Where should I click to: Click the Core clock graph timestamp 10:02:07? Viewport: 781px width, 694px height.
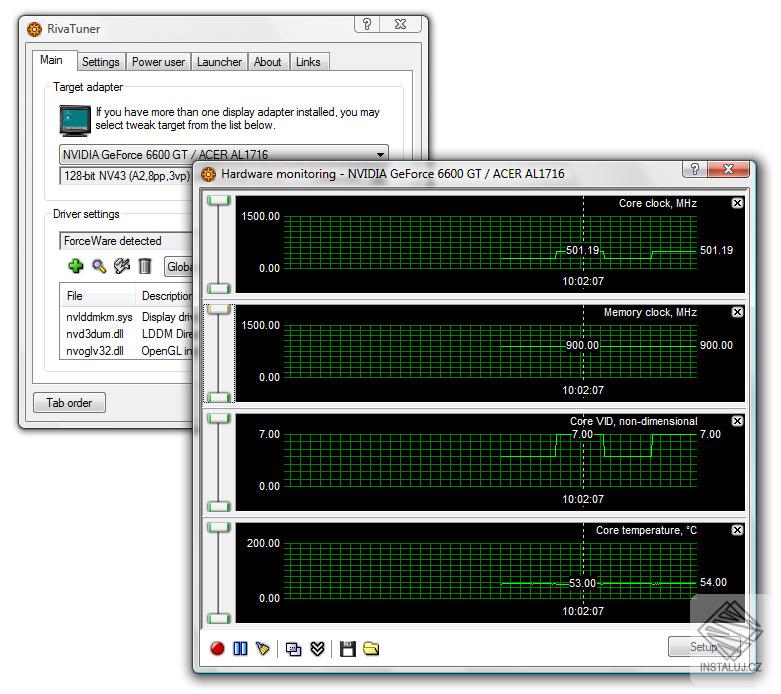[x=583, y=281]
